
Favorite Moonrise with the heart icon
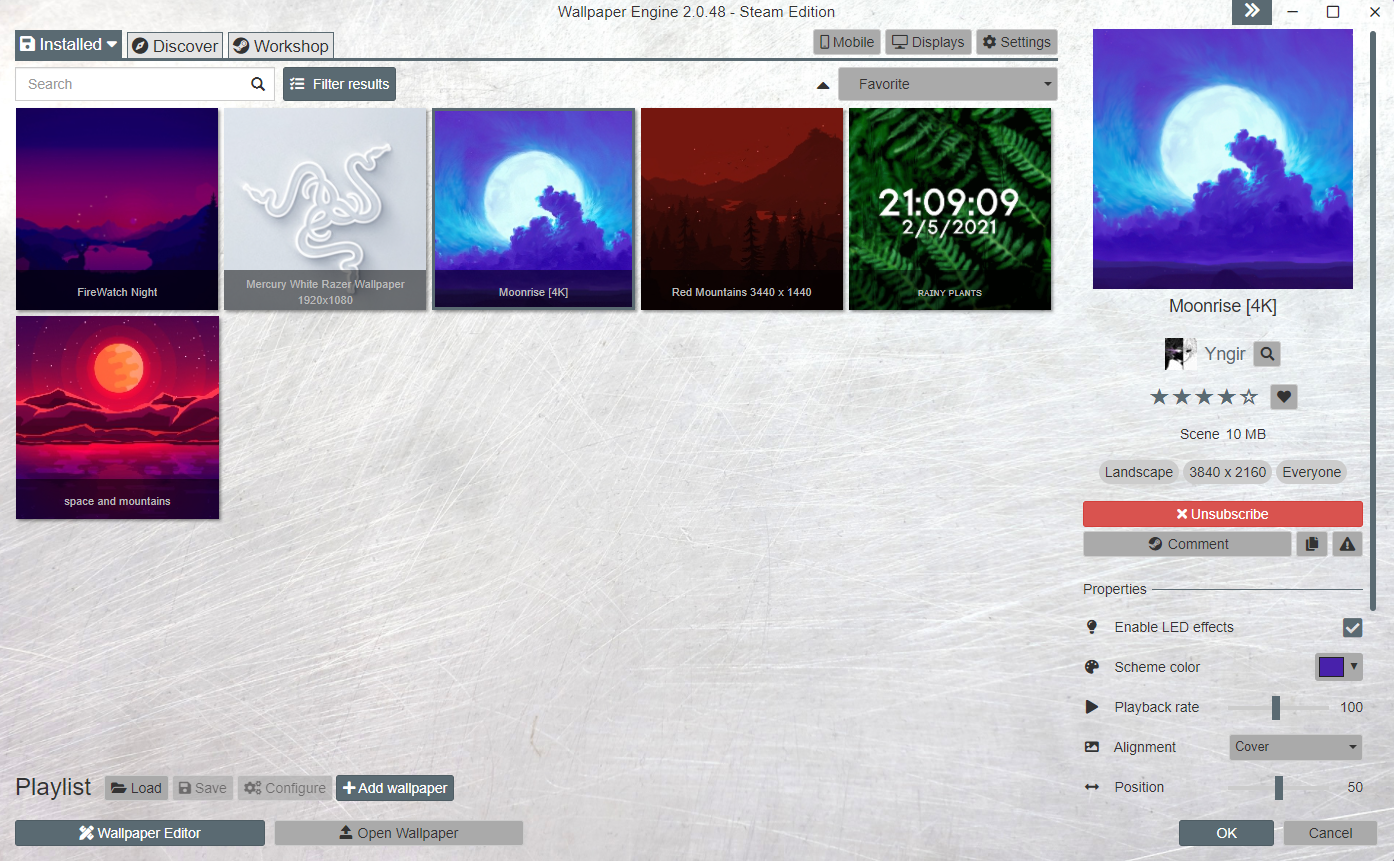(x=1284, y=397)
